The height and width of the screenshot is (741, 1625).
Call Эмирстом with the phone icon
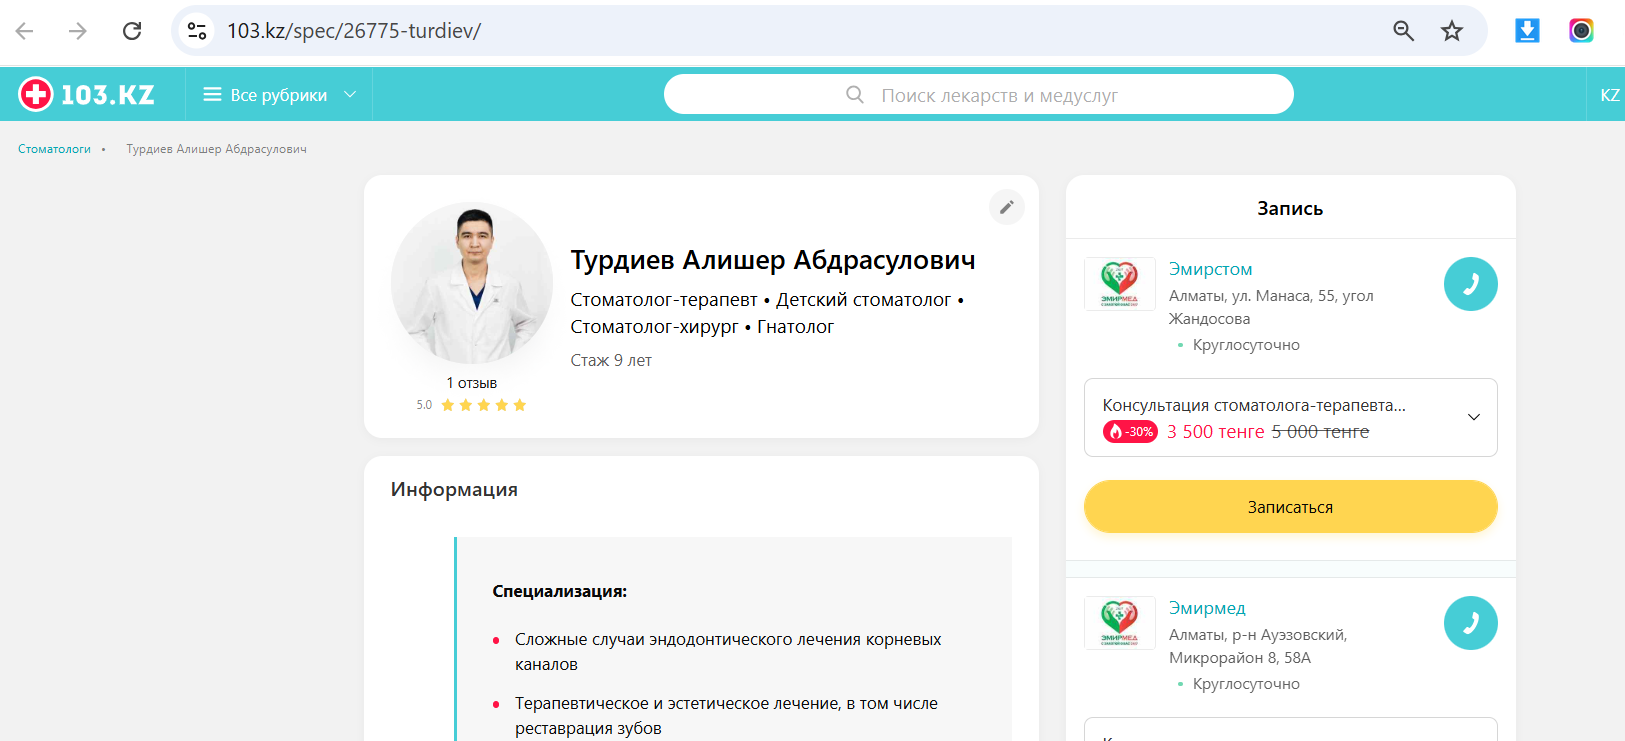1471,284
